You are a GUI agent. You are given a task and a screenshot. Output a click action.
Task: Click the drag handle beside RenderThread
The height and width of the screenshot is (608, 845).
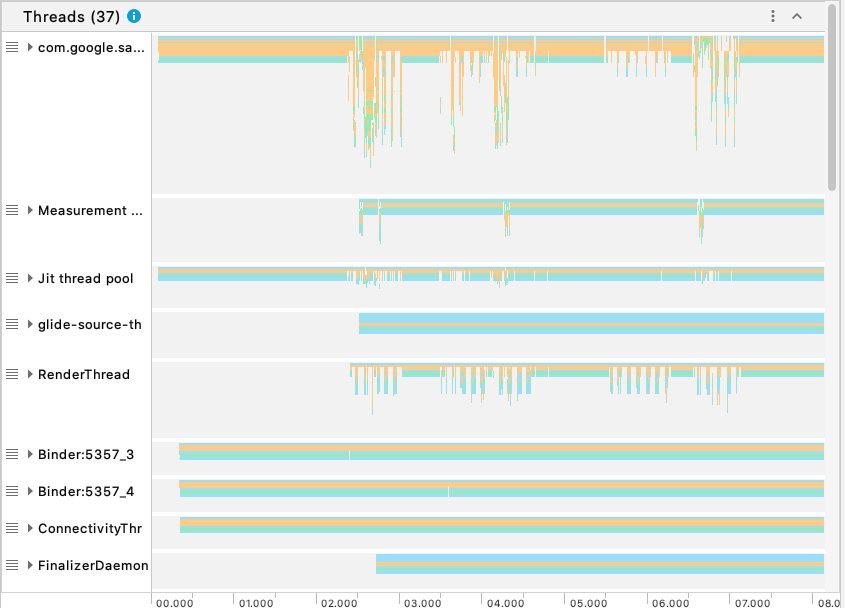point(10,374)
